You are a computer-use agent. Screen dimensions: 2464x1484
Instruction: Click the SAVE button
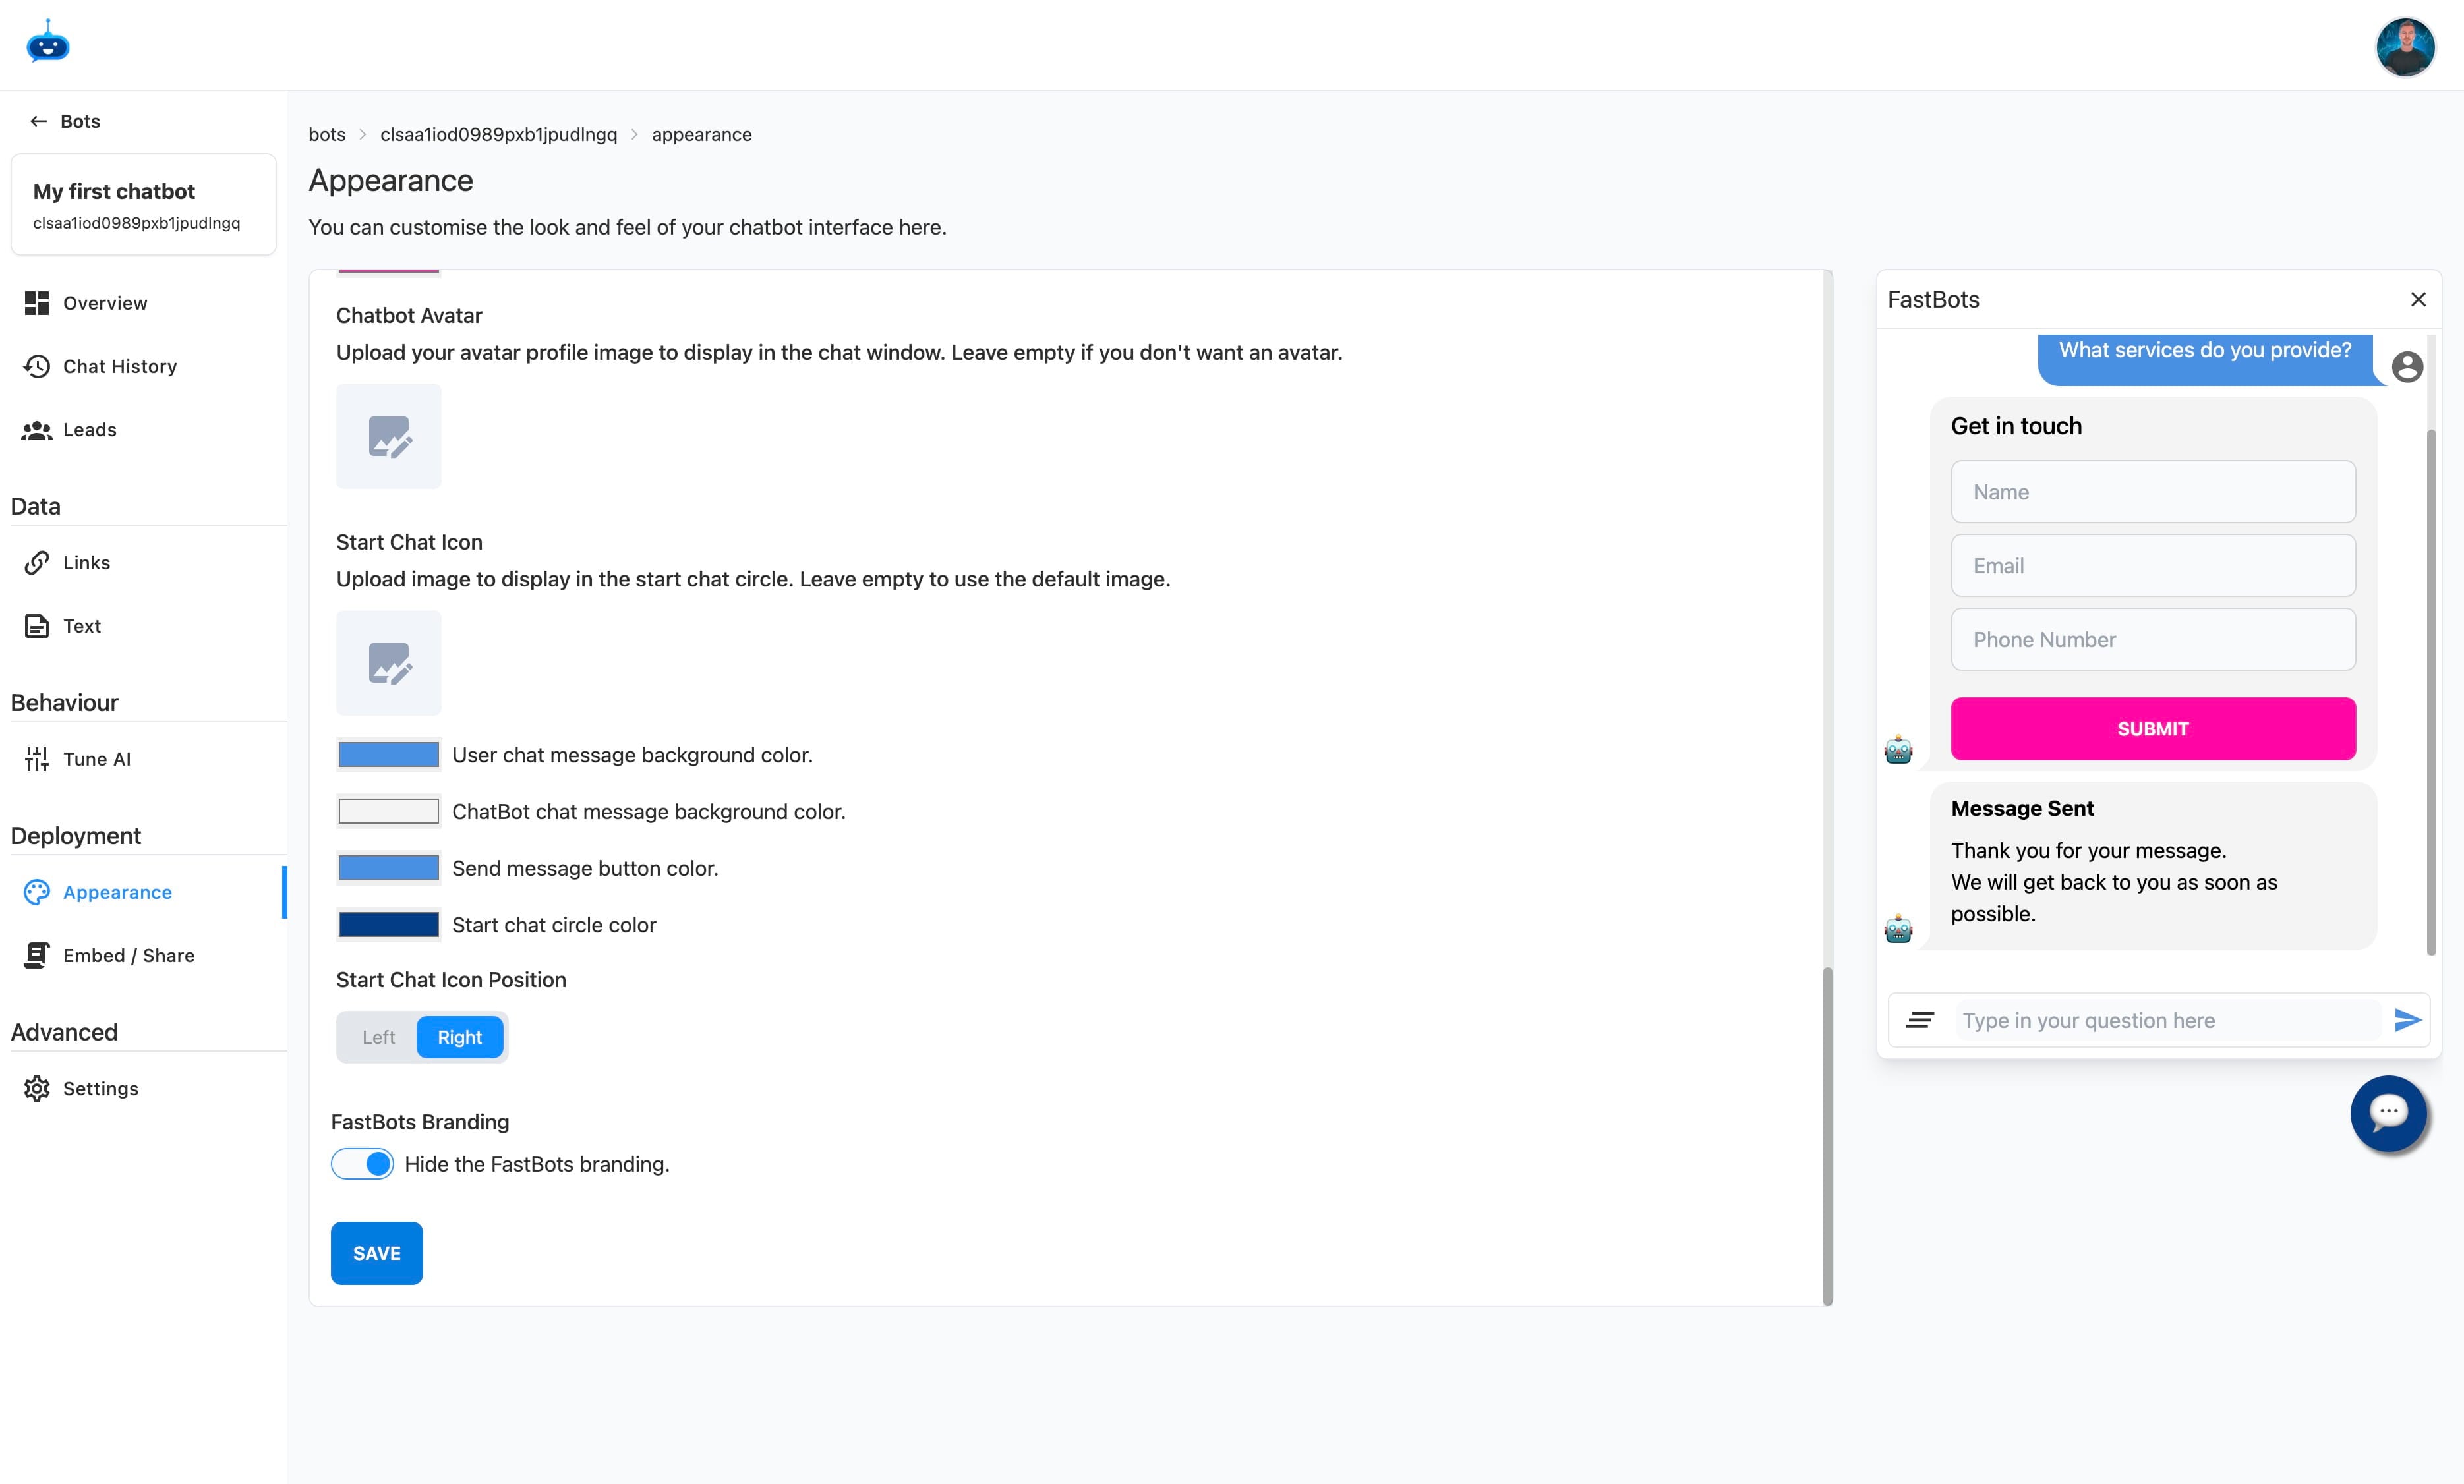point(376,1253)
